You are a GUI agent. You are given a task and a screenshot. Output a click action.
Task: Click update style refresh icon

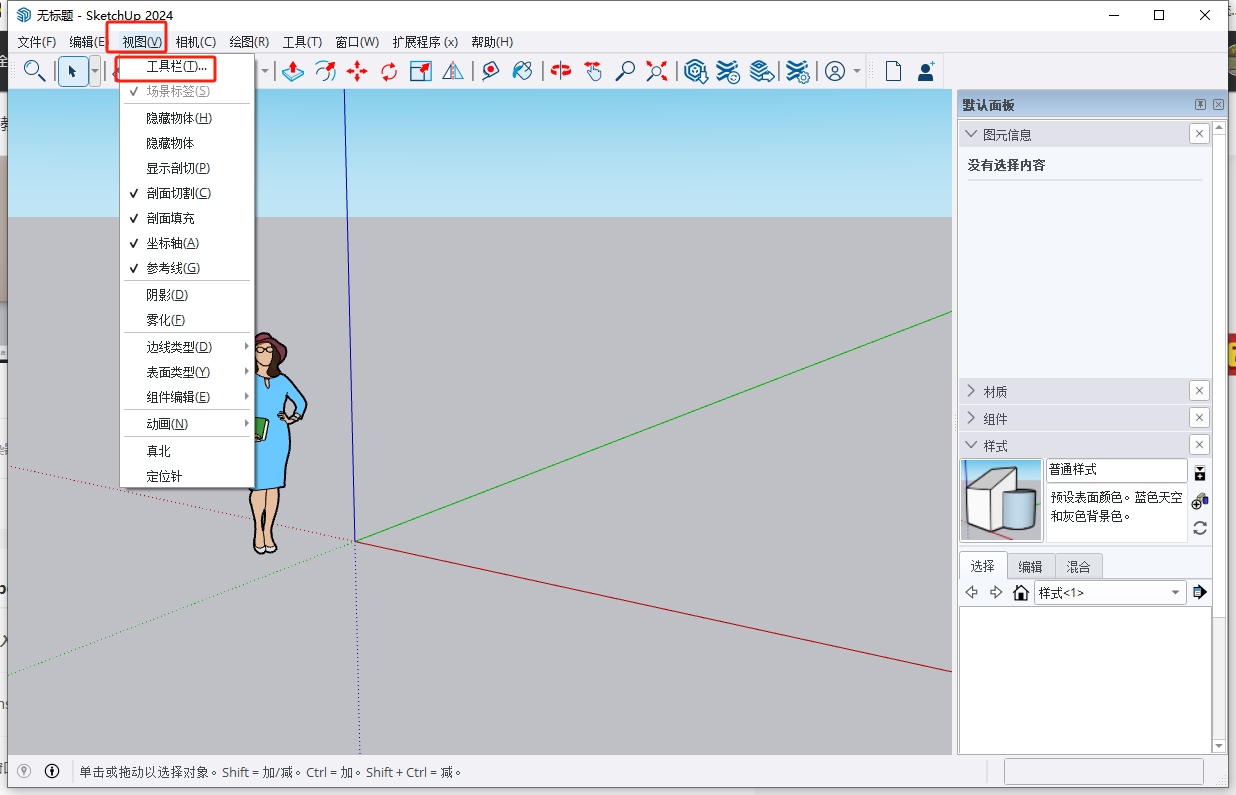[x=1200, y=528]
